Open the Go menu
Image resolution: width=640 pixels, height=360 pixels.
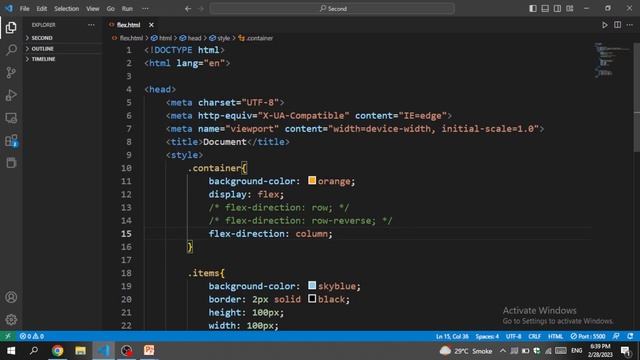pyautogui.click(x=110, y=9)
